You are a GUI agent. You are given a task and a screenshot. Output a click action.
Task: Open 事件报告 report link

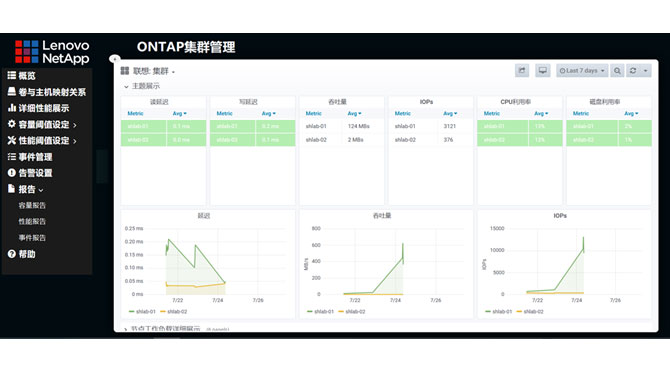click(32, 238)
